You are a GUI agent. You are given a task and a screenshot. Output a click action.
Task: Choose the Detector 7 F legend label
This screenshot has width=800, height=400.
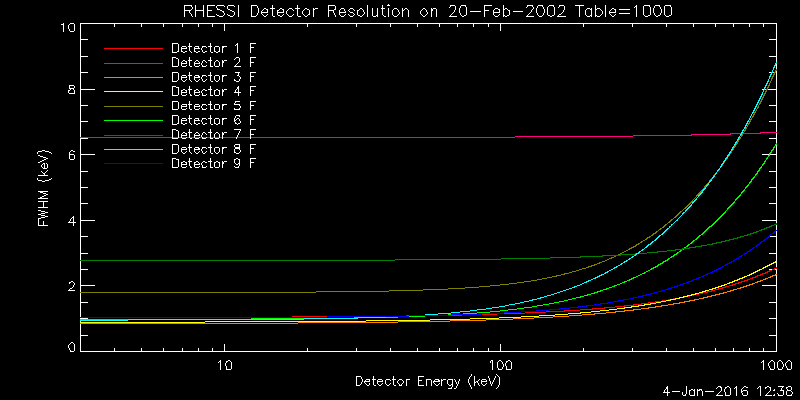tap(213, 134)
